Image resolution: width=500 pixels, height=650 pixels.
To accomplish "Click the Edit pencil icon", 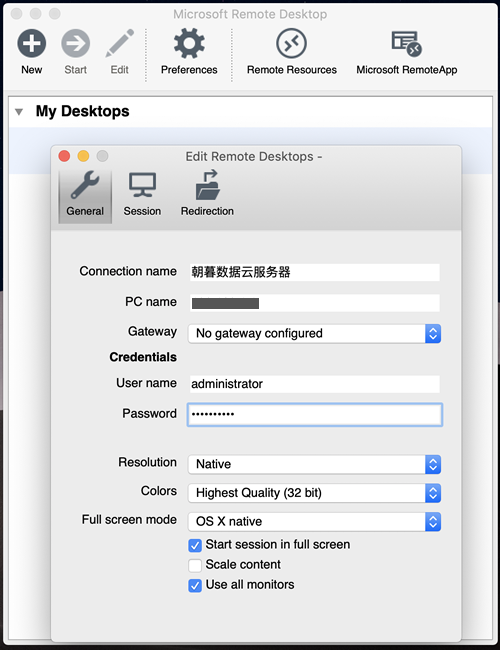I will [119, 43].
